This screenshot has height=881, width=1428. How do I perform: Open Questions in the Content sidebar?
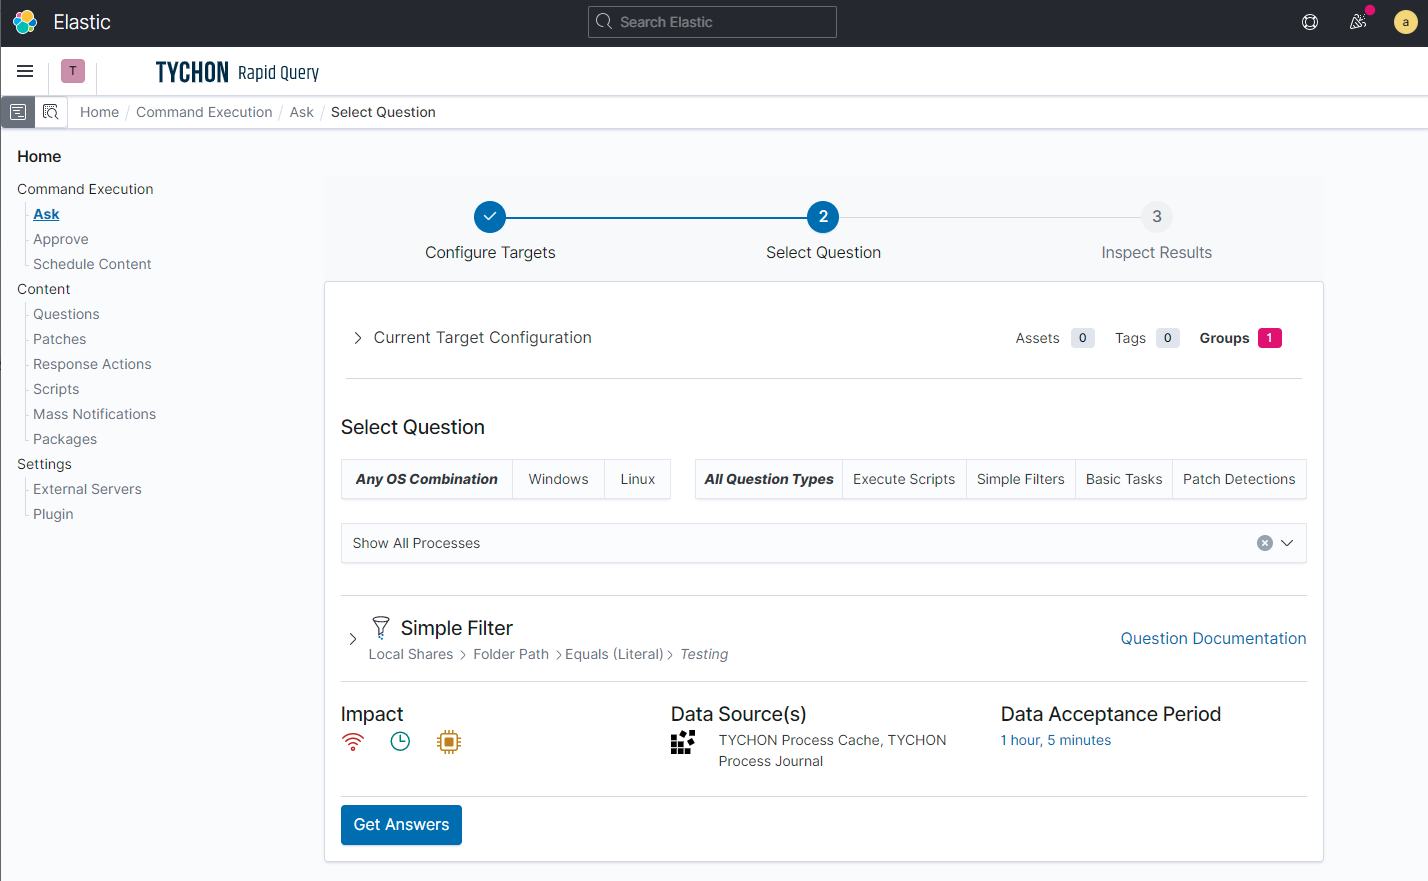point(66,314)
